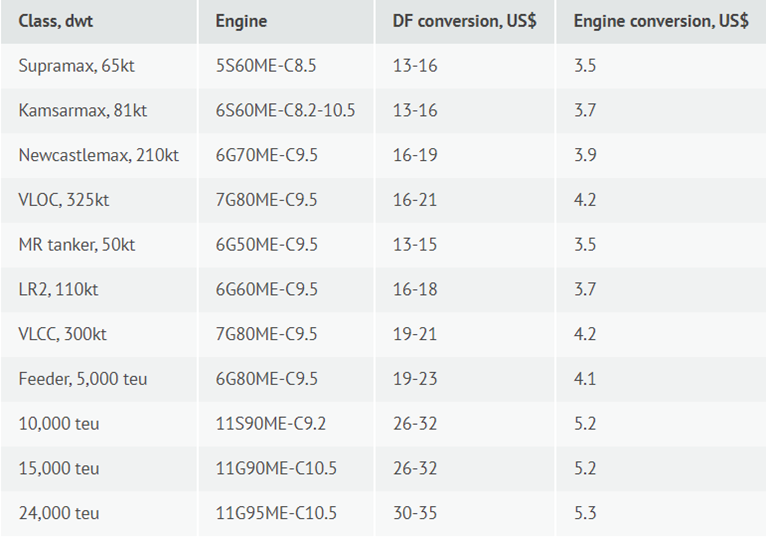Select the "Feeder, 5,000 teu" cell

(83, 379)
